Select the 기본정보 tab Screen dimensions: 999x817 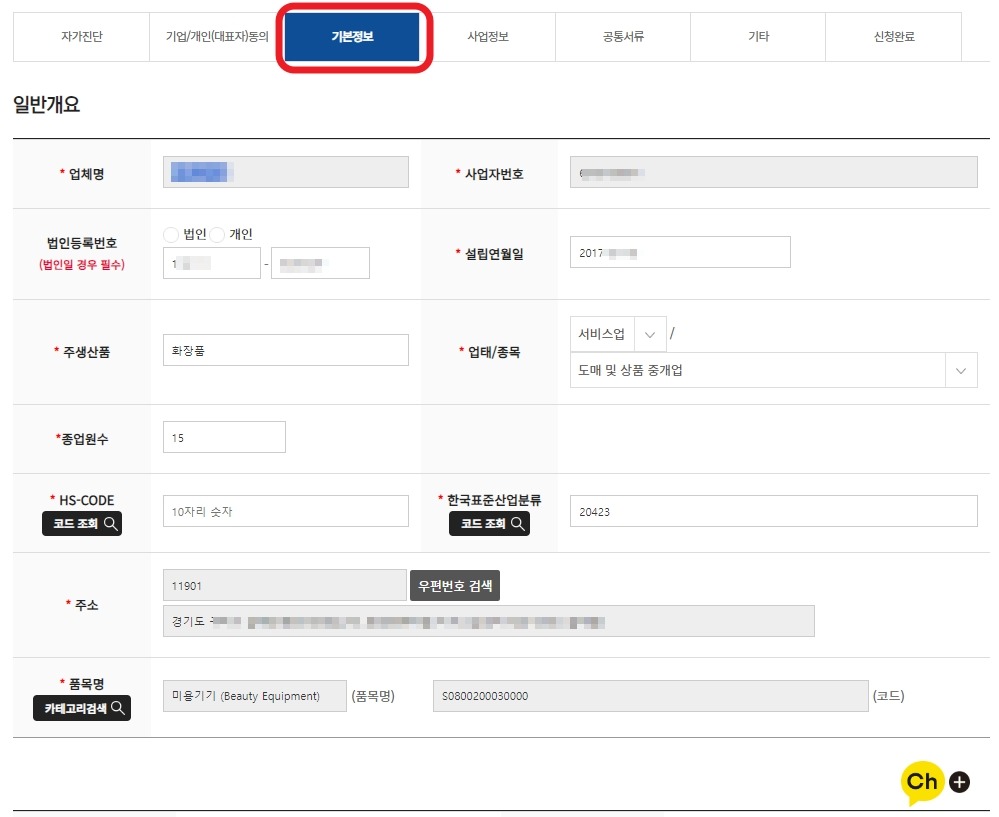[352, 37]
